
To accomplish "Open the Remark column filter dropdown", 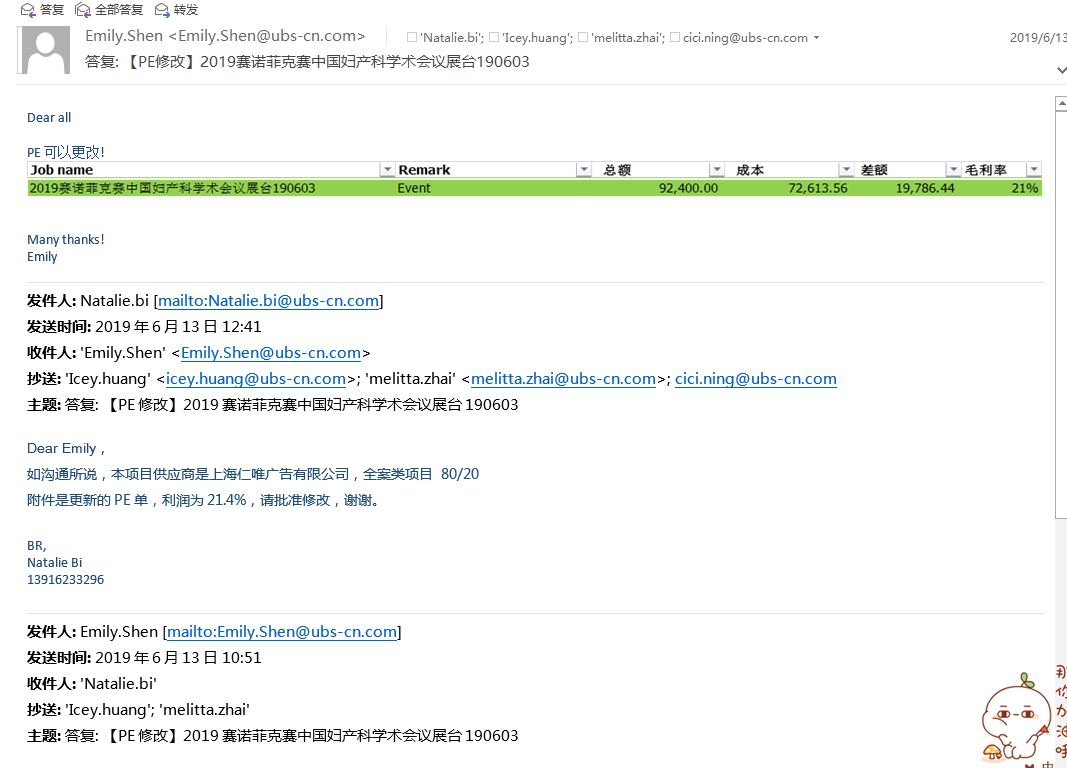I will (584, 170).
